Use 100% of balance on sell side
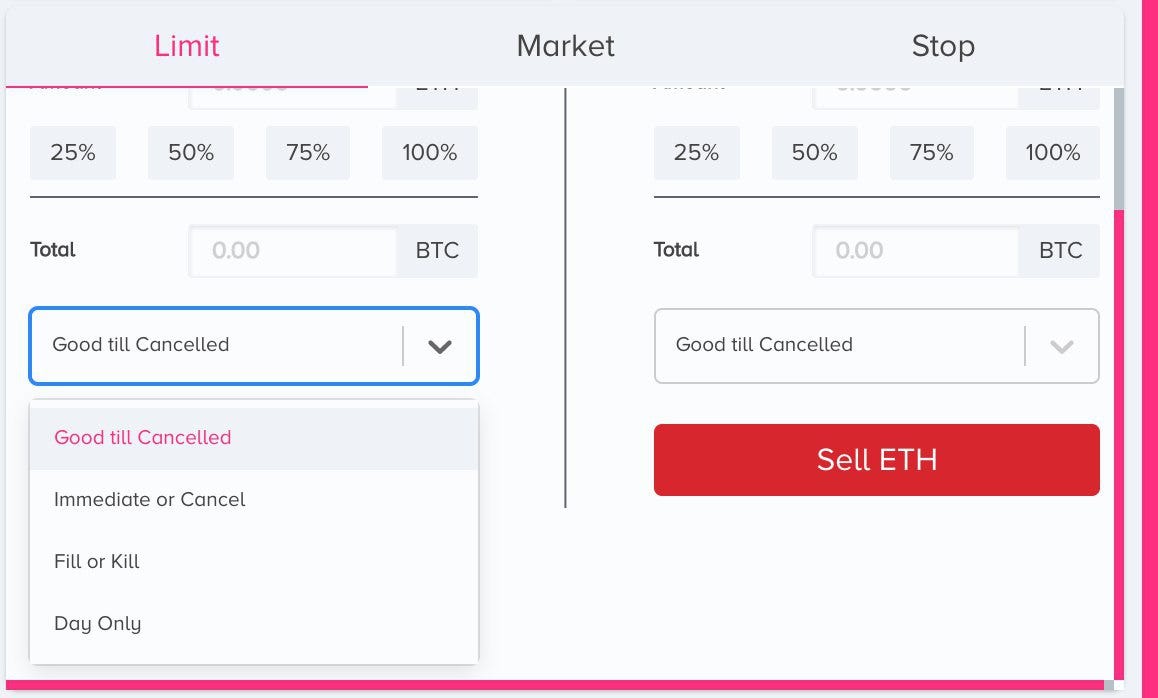Screen dimensions: 1158x698 coord(1053,153)
